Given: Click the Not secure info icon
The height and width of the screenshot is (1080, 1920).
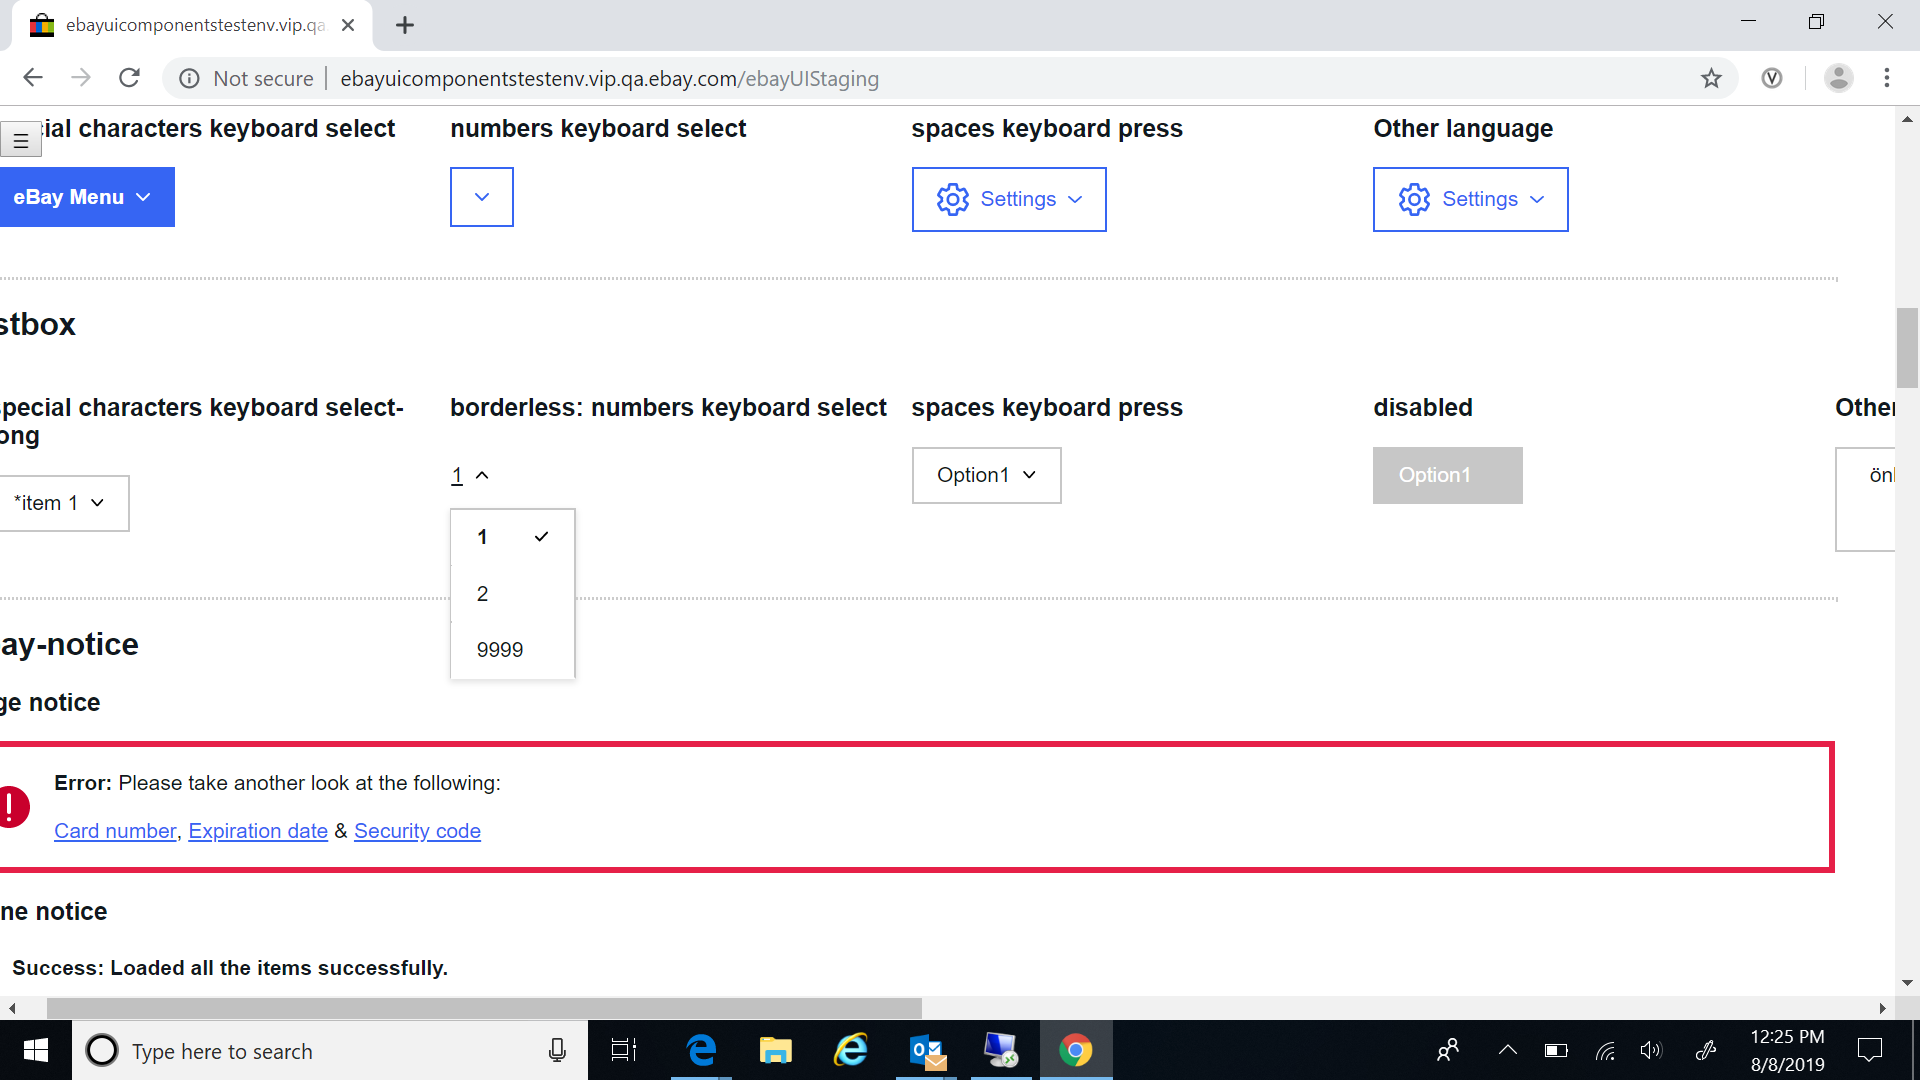Looking at the screenshot, I should [x=189, y=78].
